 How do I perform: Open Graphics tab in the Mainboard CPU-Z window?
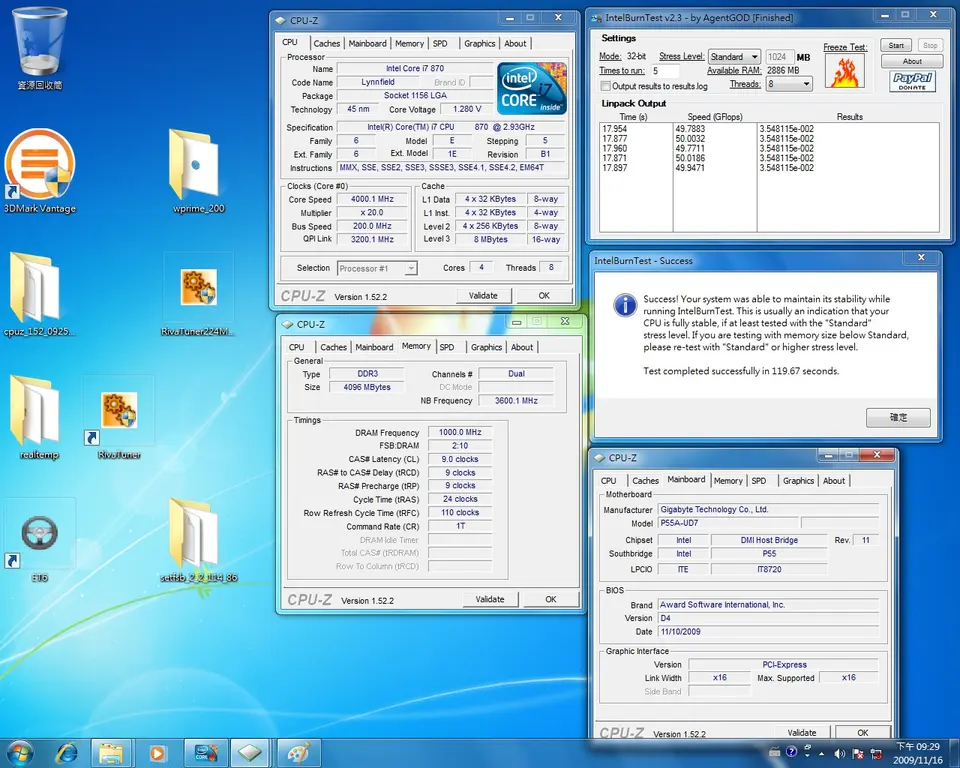[x=798, y=481]
